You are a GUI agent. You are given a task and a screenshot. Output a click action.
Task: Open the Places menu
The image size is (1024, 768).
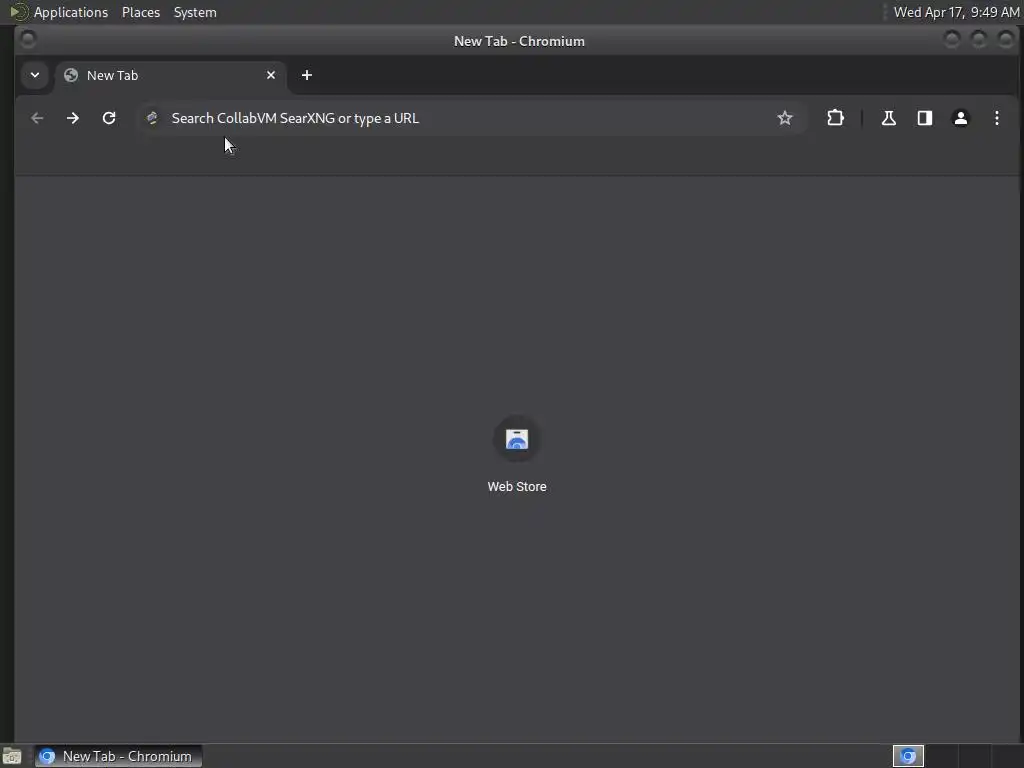click(140, 12)
